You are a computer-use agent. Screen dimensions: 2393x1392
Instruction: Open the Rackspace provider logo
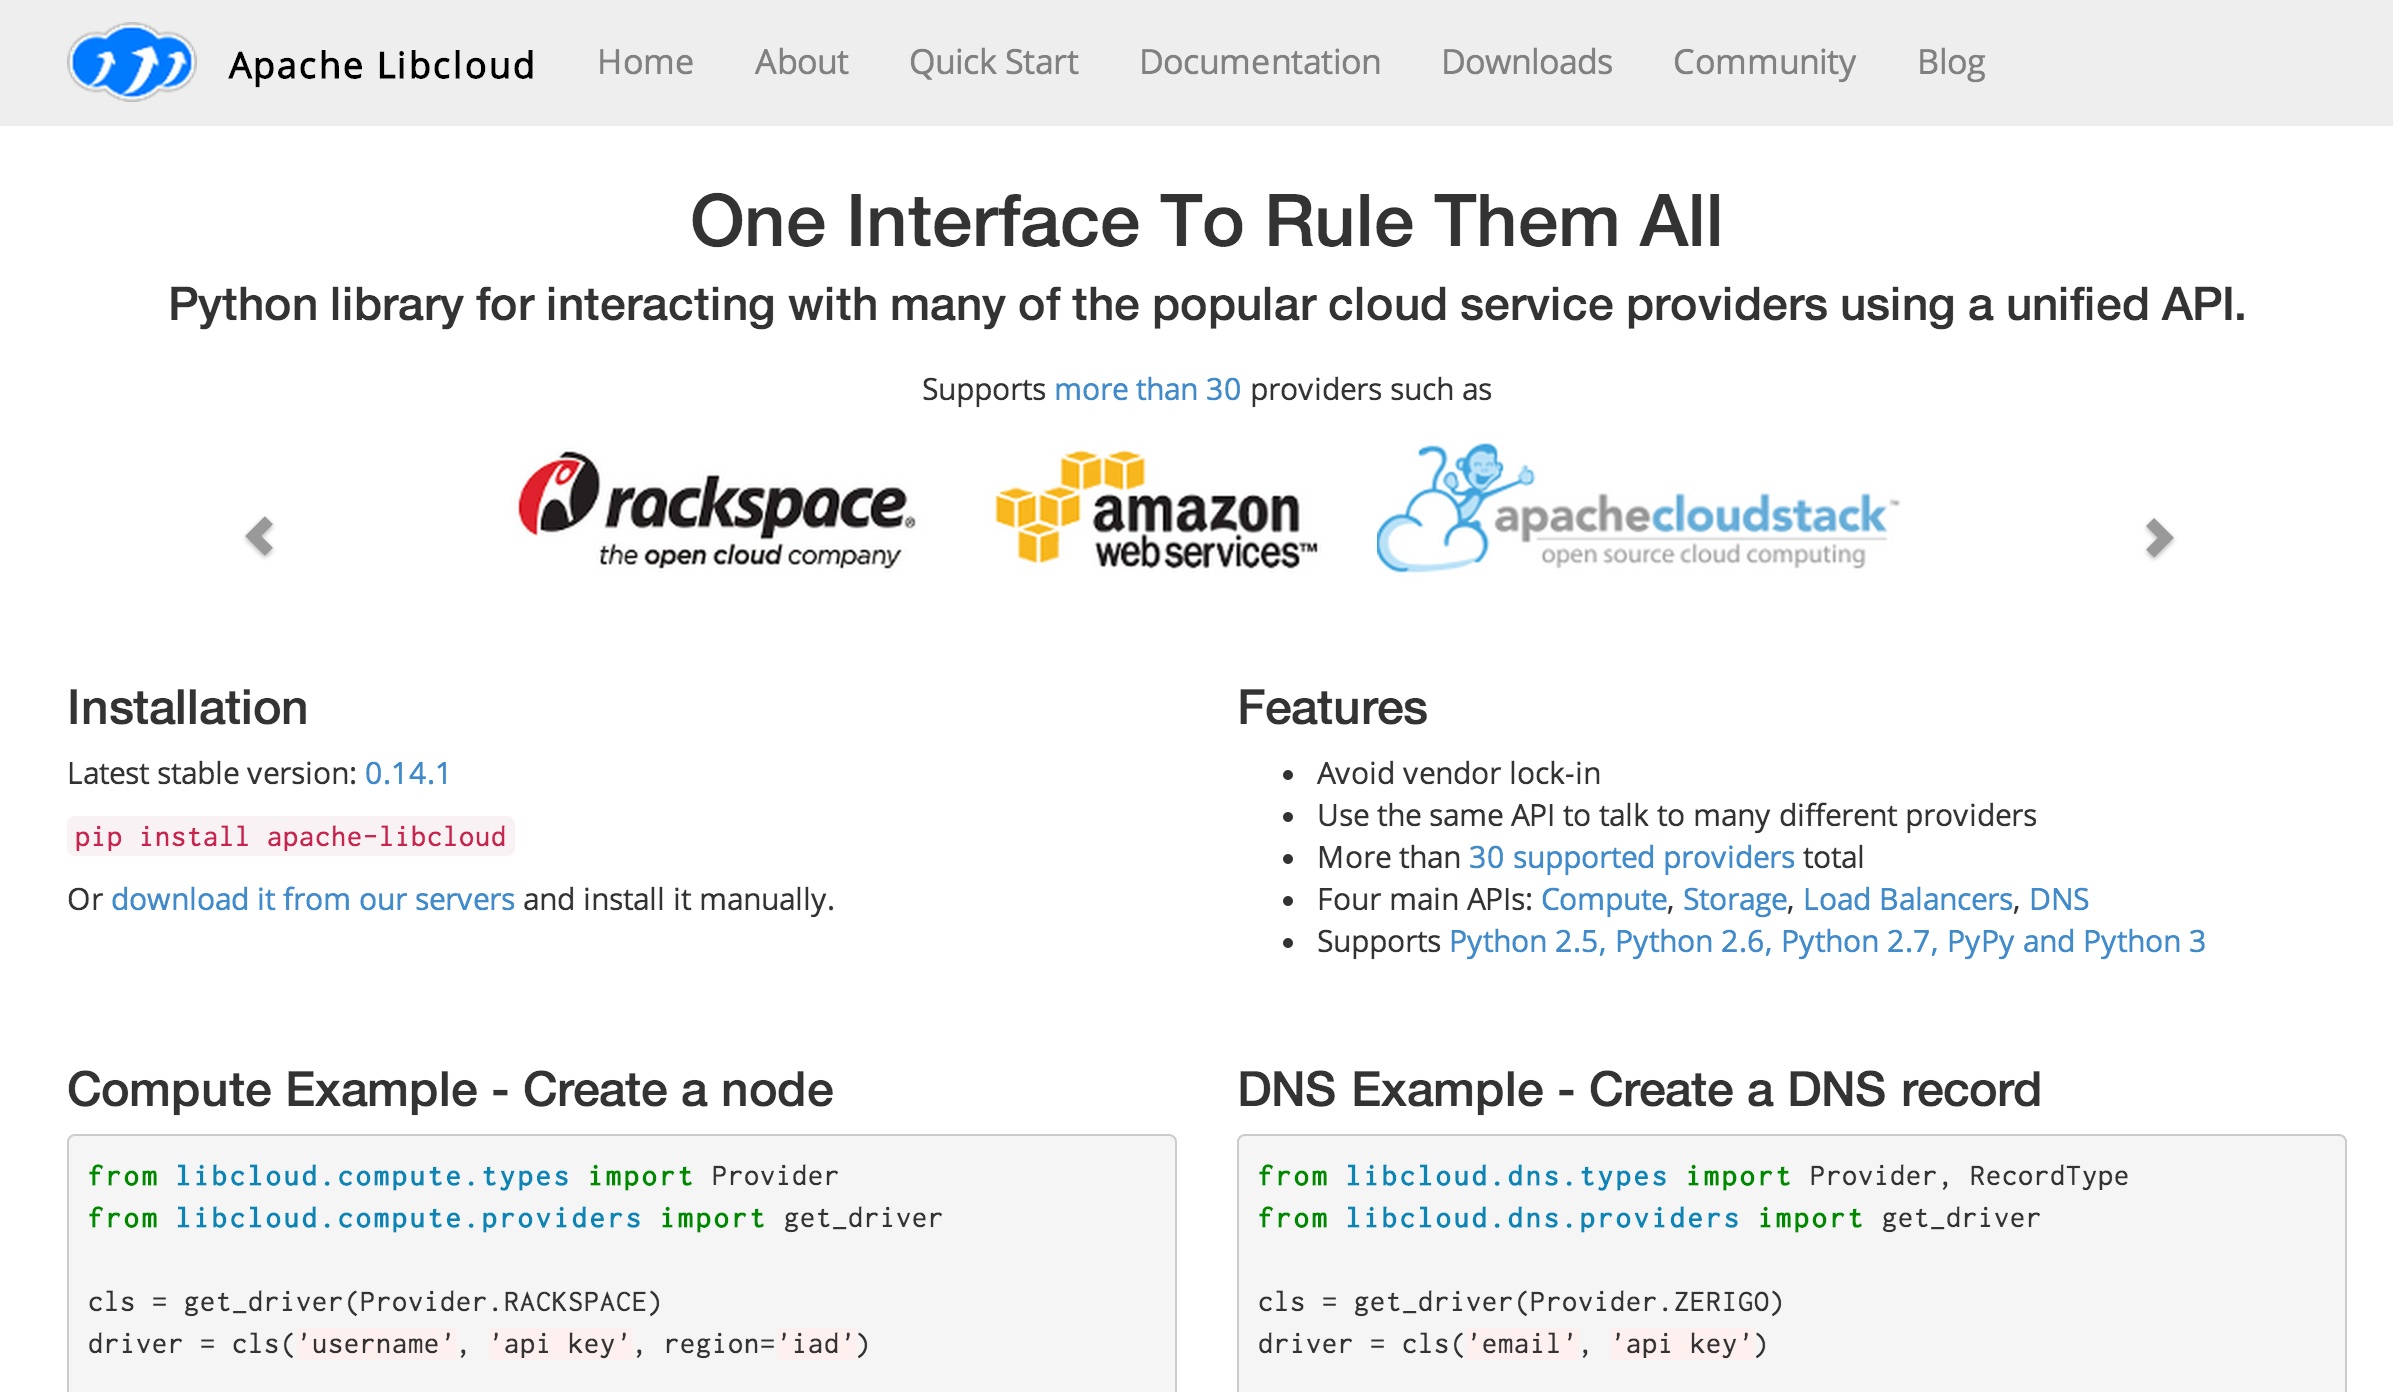tap(716, 511)
